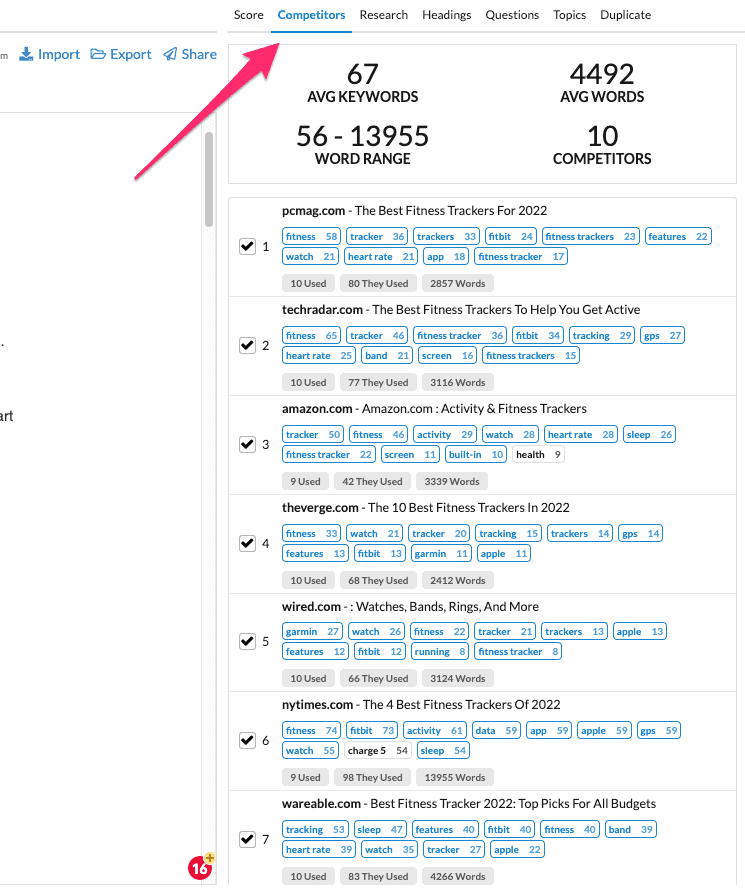This screenshot has width=745, height=889.
Task: Click the Import download icon
Action: click(24, 54)
